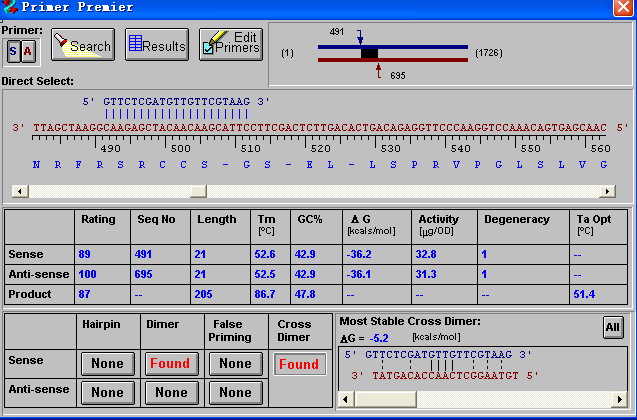Open Edit Primers
The height and width of the screenshot is (420, 637).
(230, 44)
